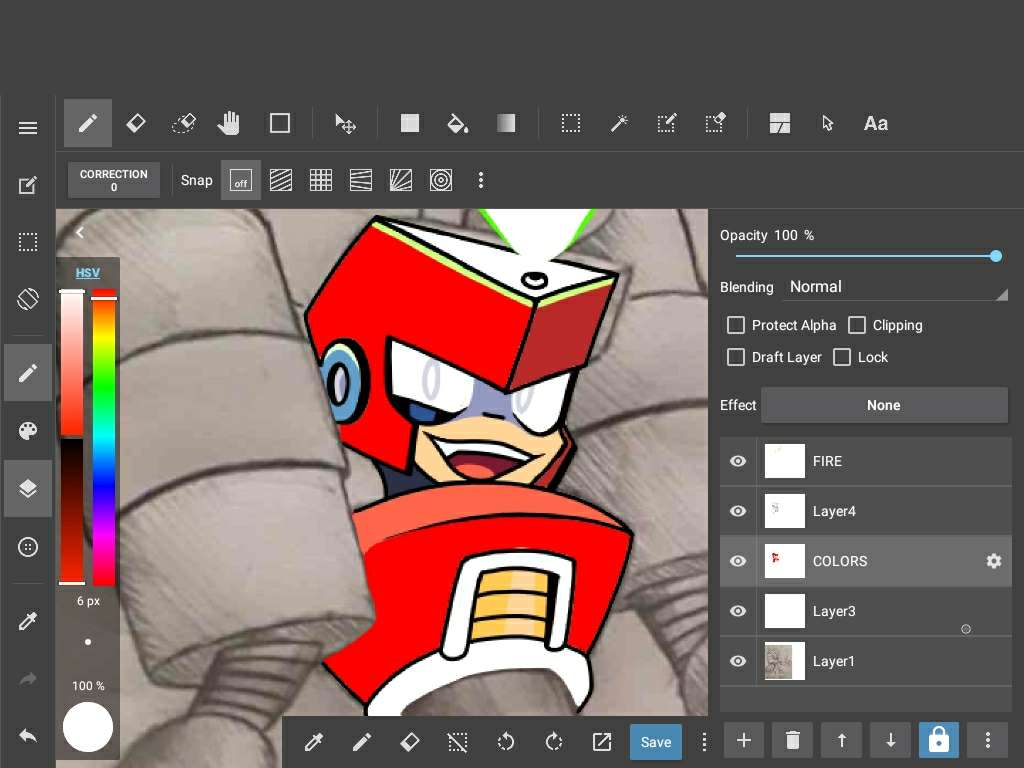
Task: Click the Undo arrow in left sidebar
Action: point(27,736)
